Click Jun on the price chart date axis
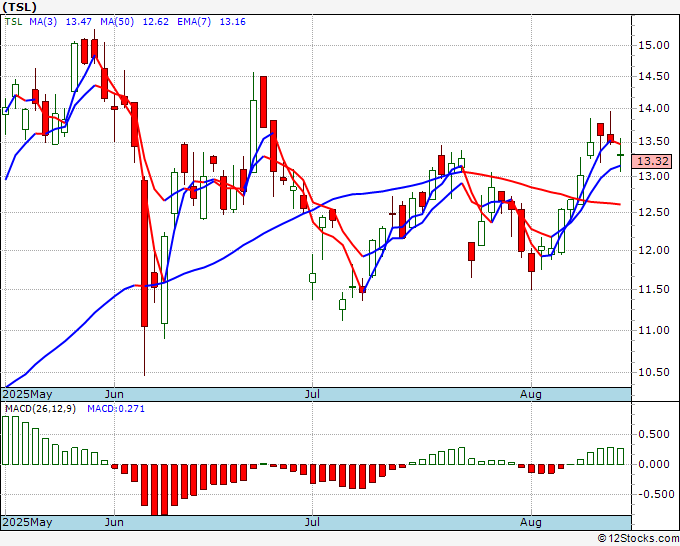The image size is (680, 546). (x=114, y=395)
